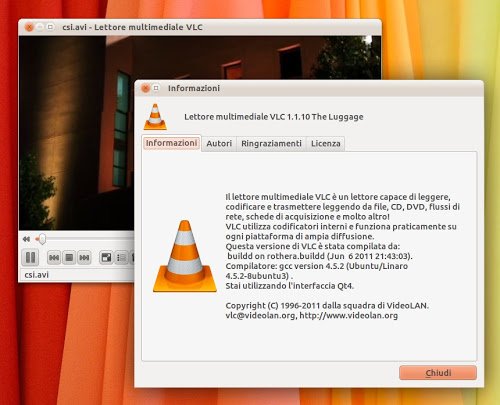Viewport: 500px width, 405px height.
Task: Click the Chiudi button
Action: (x=438, y=373)
